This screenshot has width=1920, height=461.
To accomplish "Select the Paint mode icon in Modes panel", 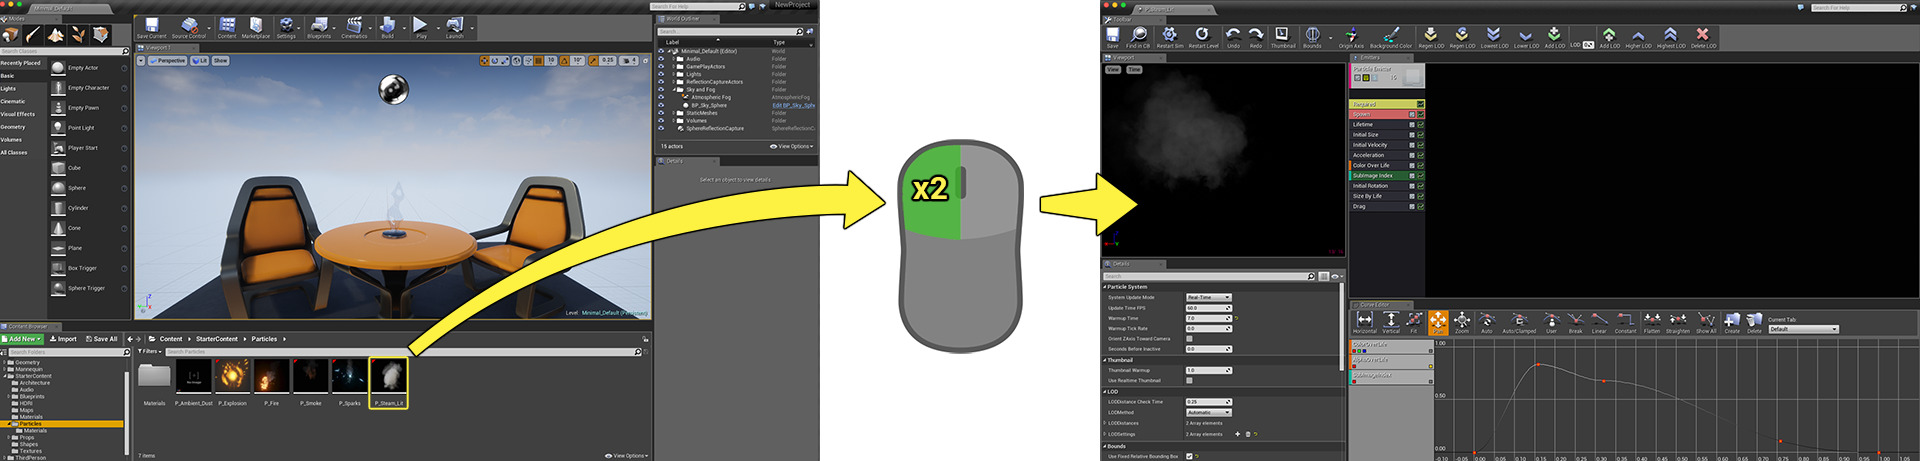I will coord(33,35).
